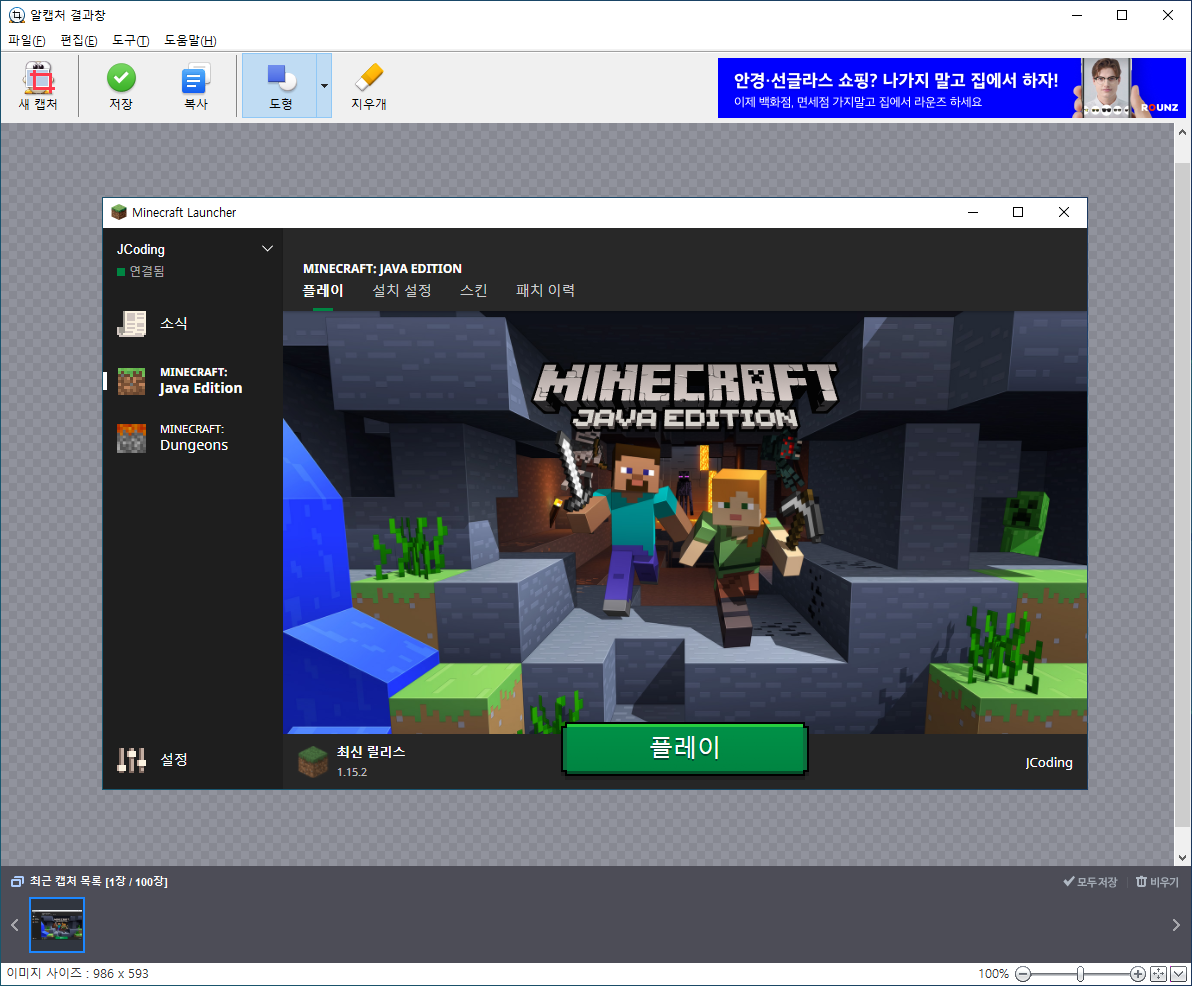Screen dimensions: 1192x986
Task: Switch to the 스킨 tab
Action: click(x=474, y=290)
